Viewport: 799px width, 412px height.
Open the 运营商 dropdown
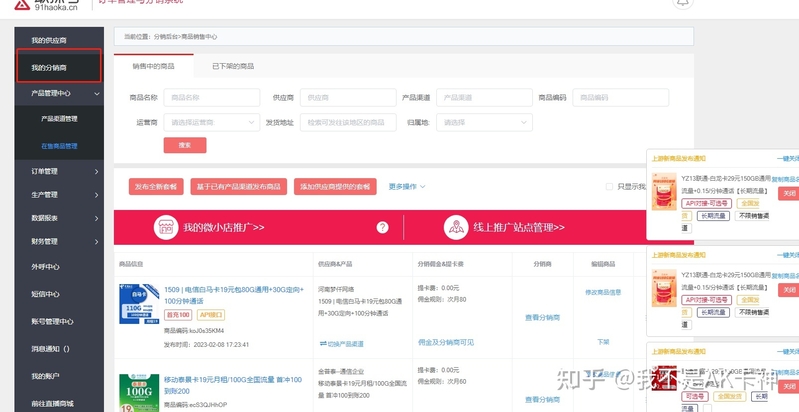[211, 122]
